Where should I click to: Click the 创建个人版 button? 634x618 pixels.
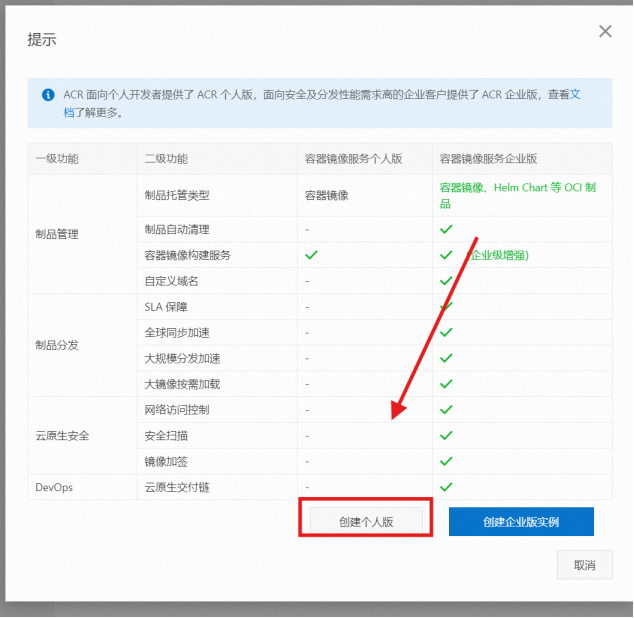[x=366, y=522]
